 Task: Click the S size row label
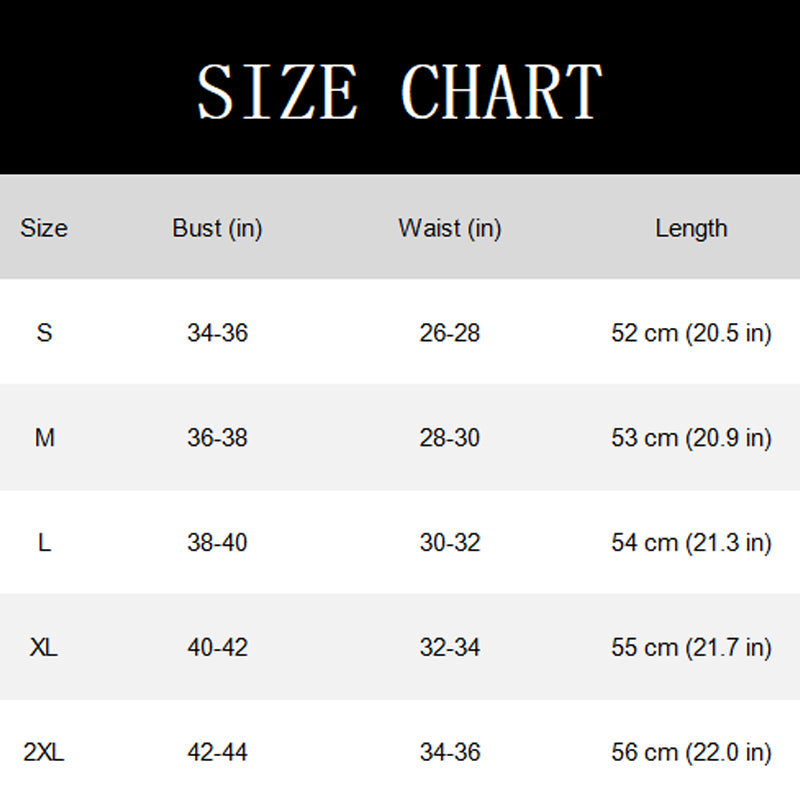pos(44,333)
